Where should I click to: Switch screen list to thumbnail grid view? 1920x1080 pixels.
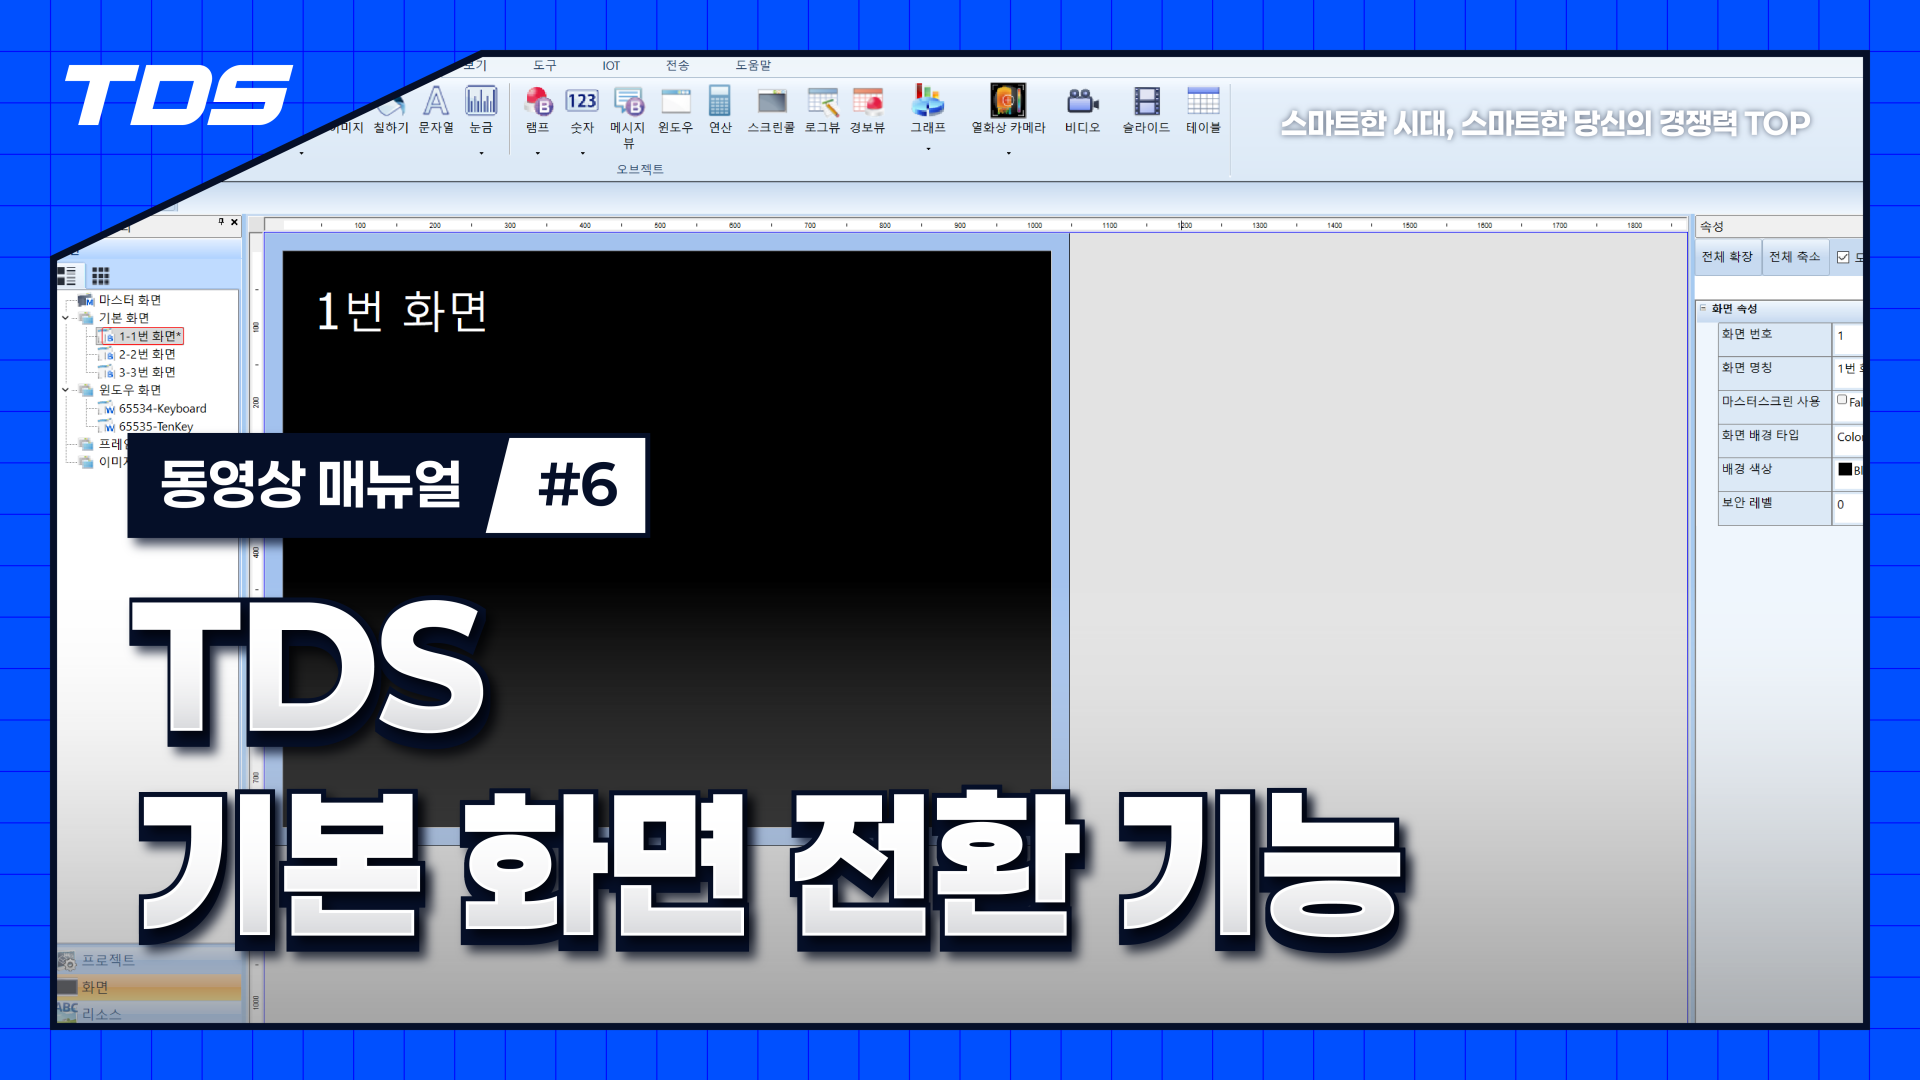101,276
